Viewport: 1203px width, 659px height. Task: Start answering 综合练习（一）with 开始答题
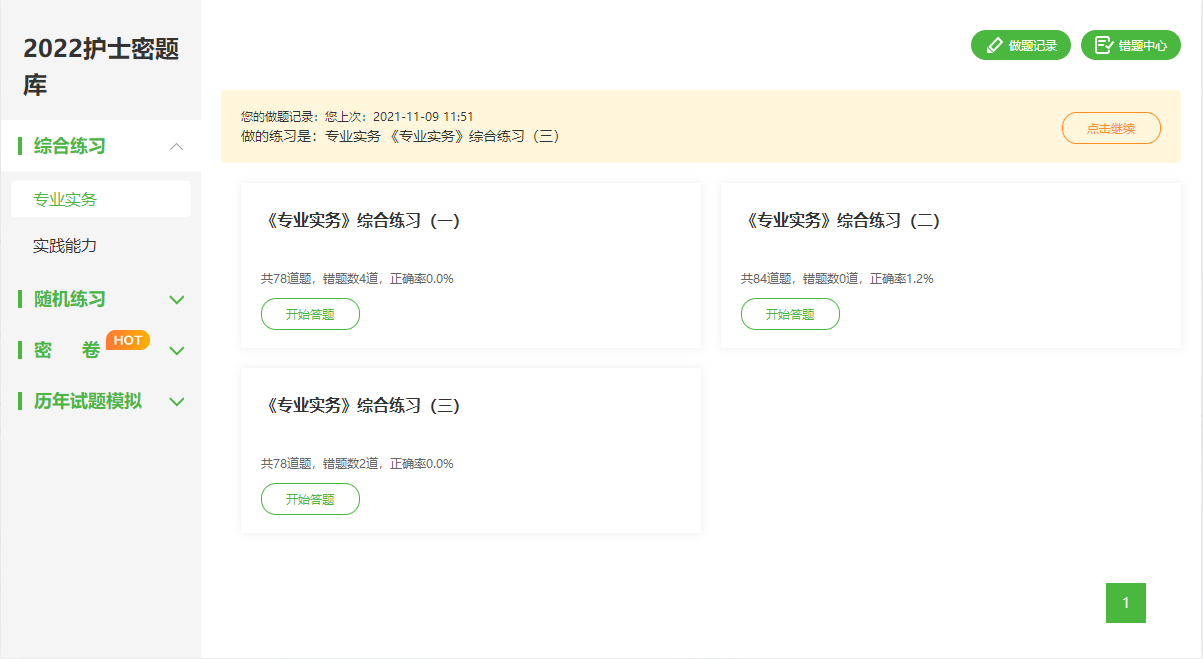(x=310, y=314)
